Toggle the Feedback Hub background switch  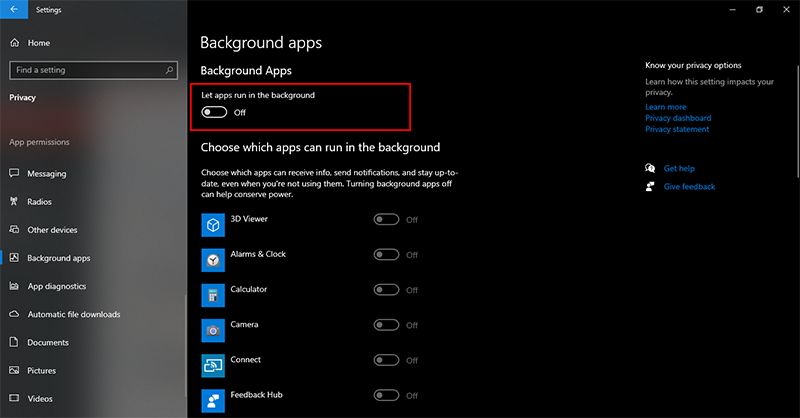coord(386,396)
